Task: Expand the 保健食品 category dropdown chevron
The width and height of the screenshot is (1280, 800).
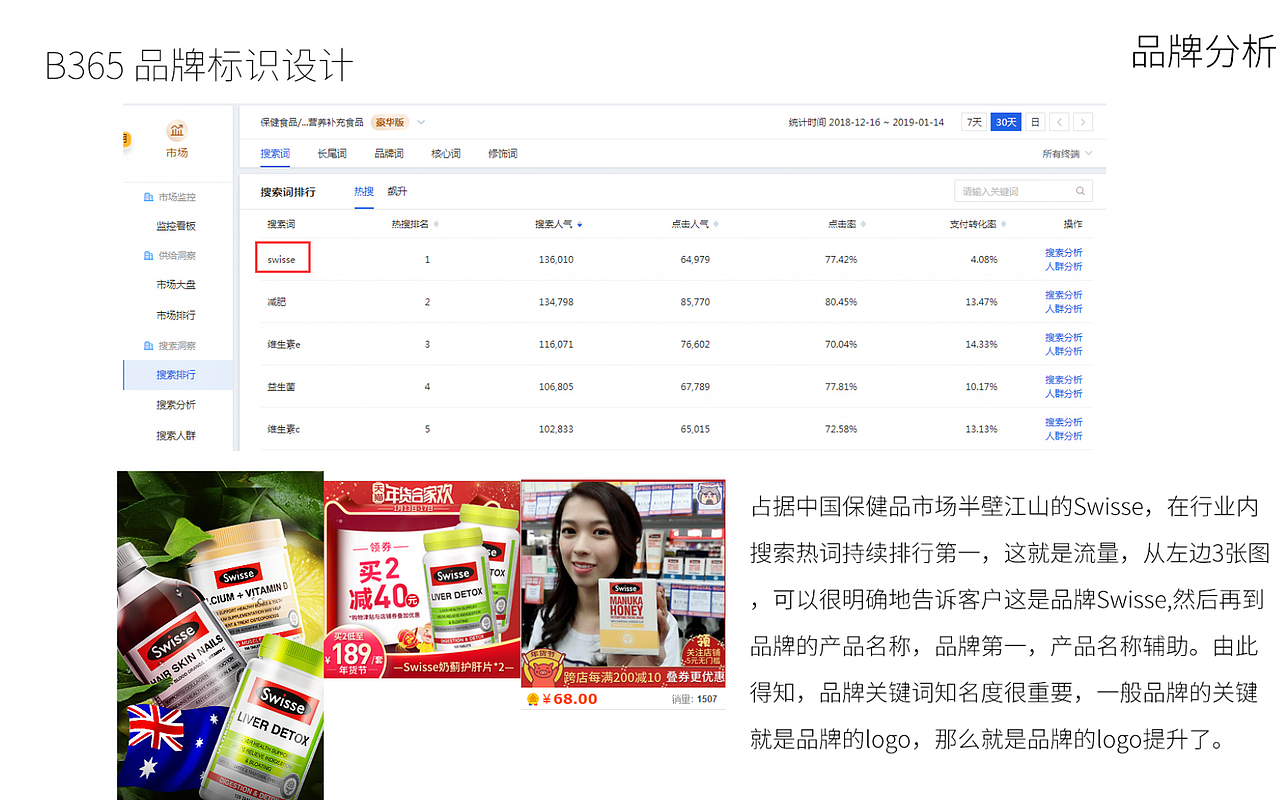Action: pyautogui.click(x=421, y=122)
